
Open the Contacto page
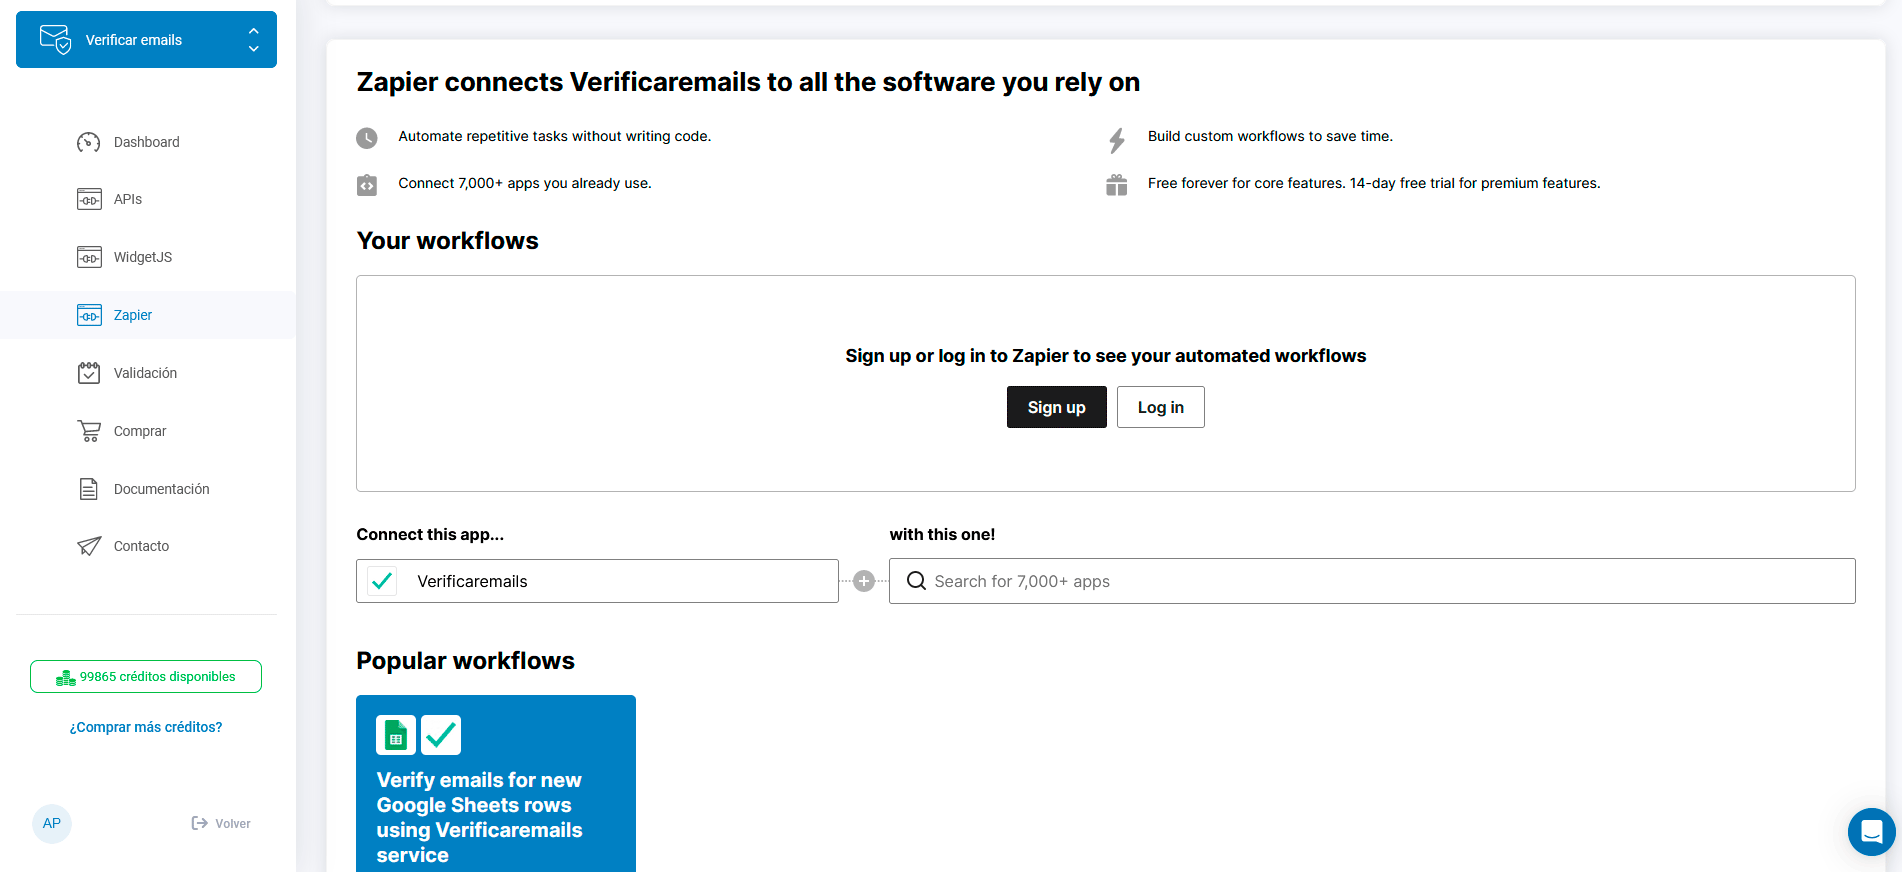141,546
